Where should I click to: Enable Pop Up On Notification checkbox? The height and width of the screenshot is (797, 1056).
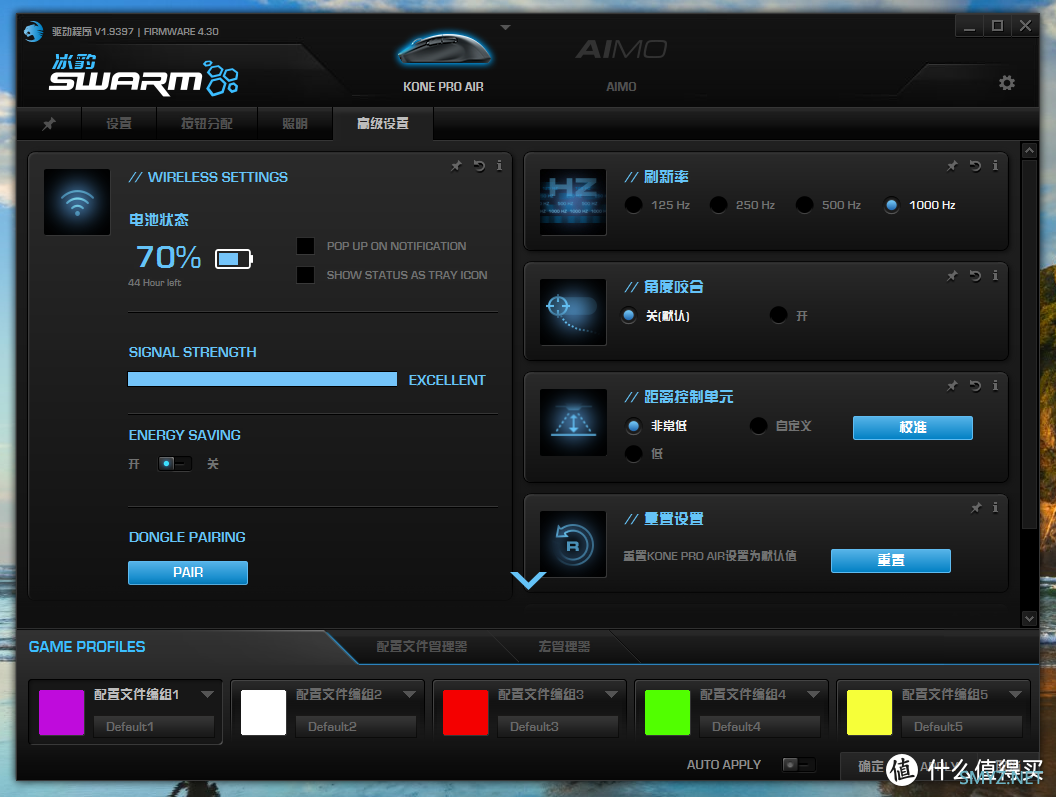(x=305, y=246)
